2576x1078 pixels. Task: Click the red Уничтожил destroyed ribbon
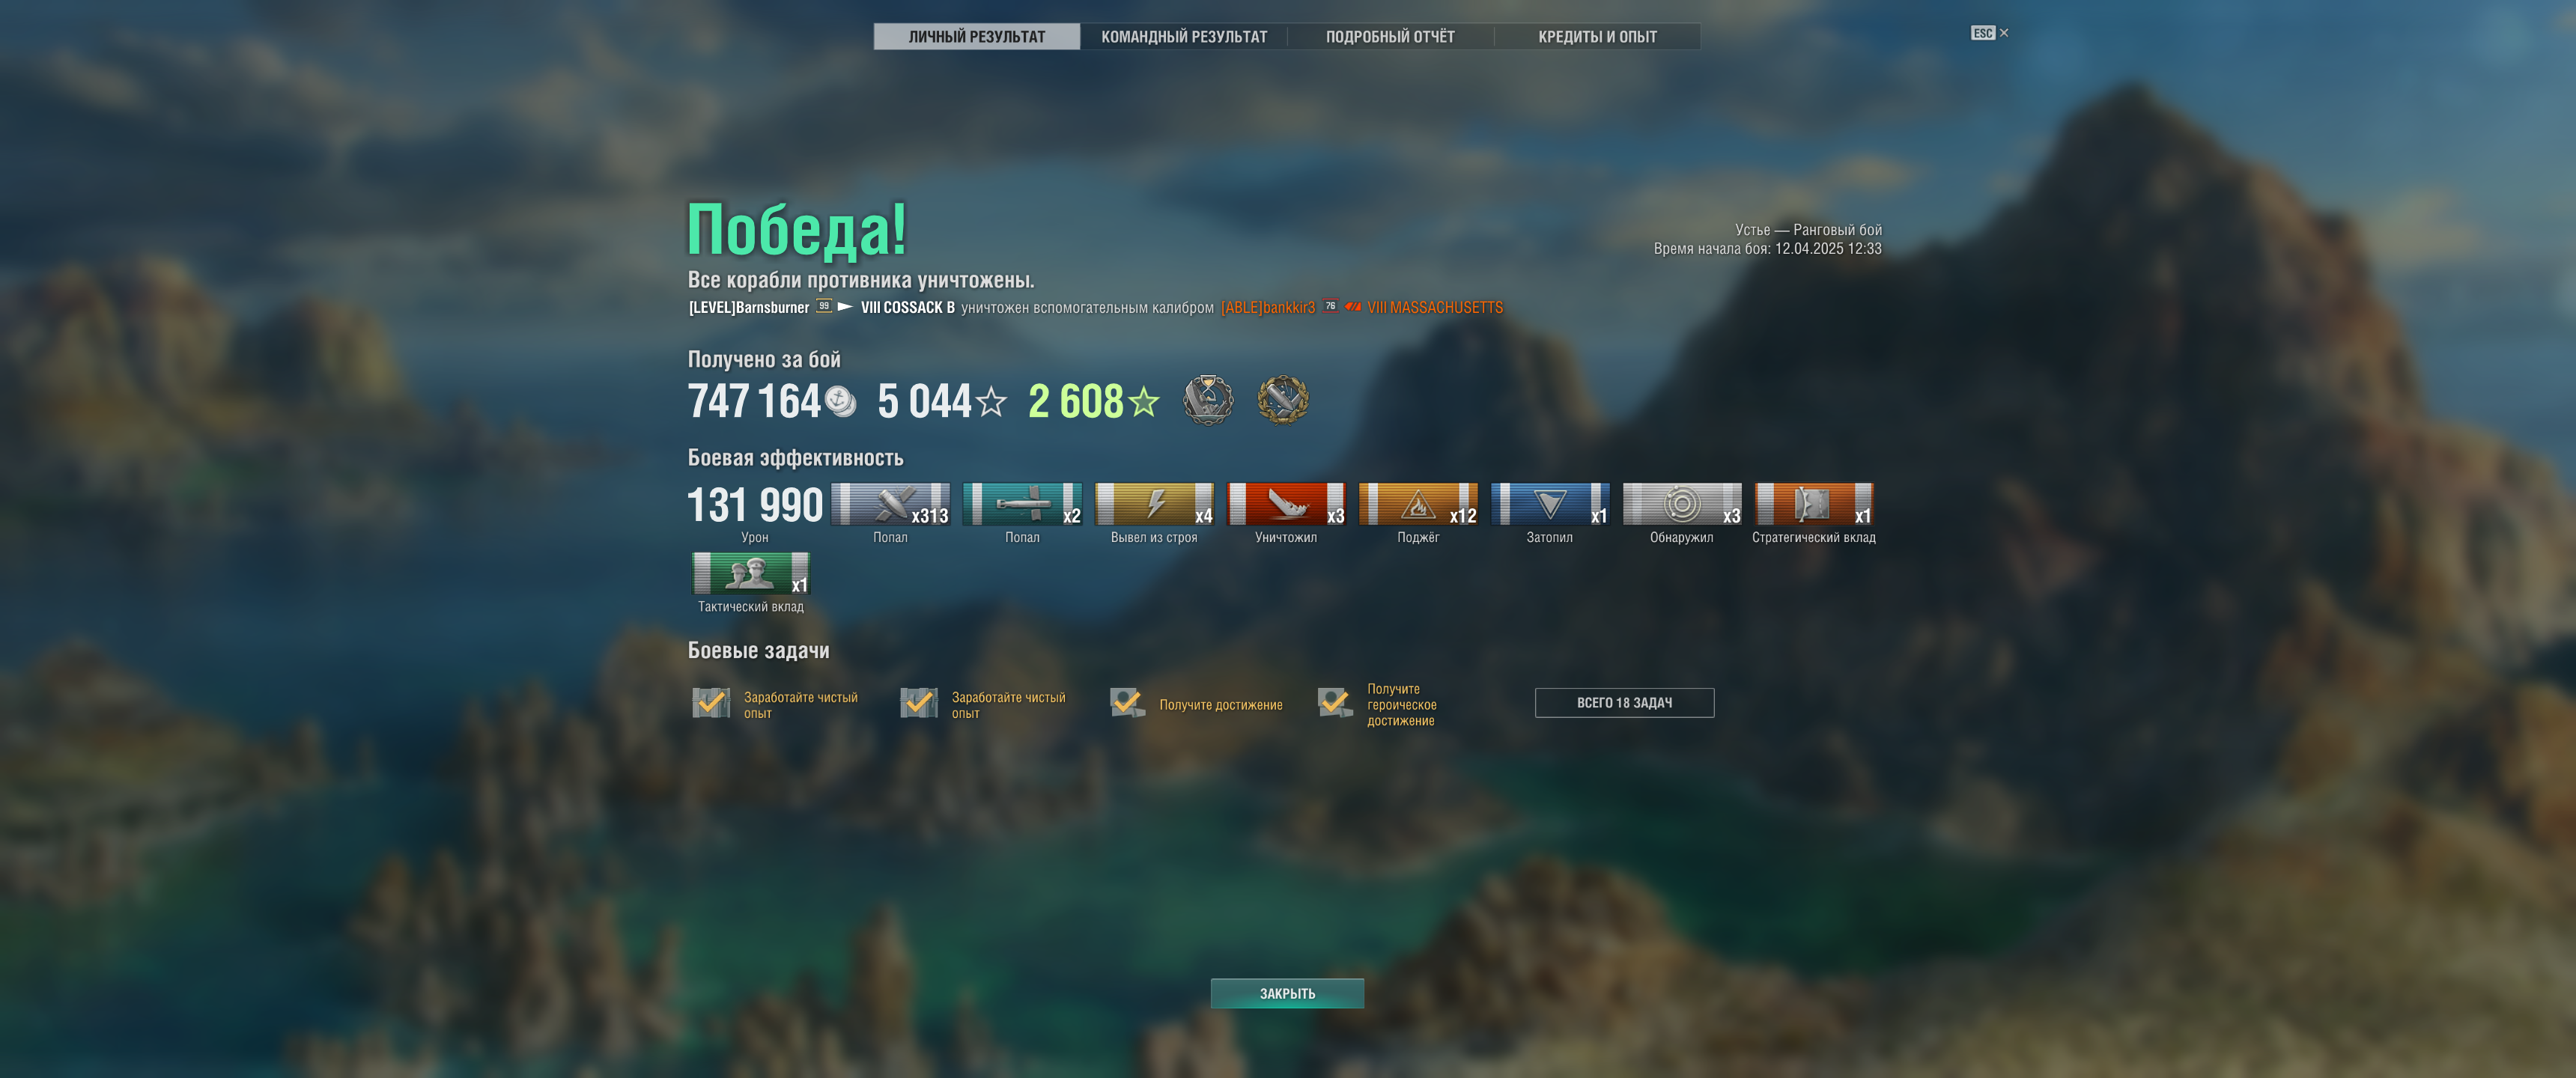[x=1286, y=504]
